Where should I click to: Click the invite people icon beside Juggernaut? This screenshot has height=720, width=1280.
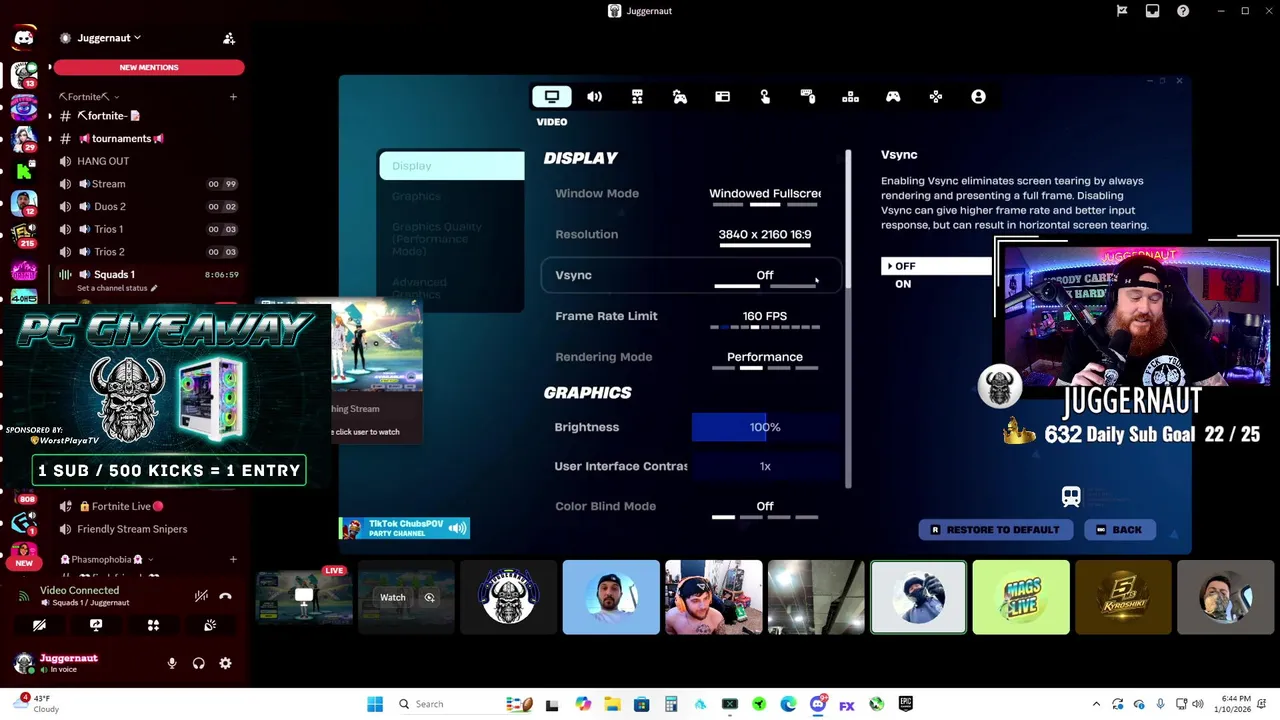tap(229, 38)
